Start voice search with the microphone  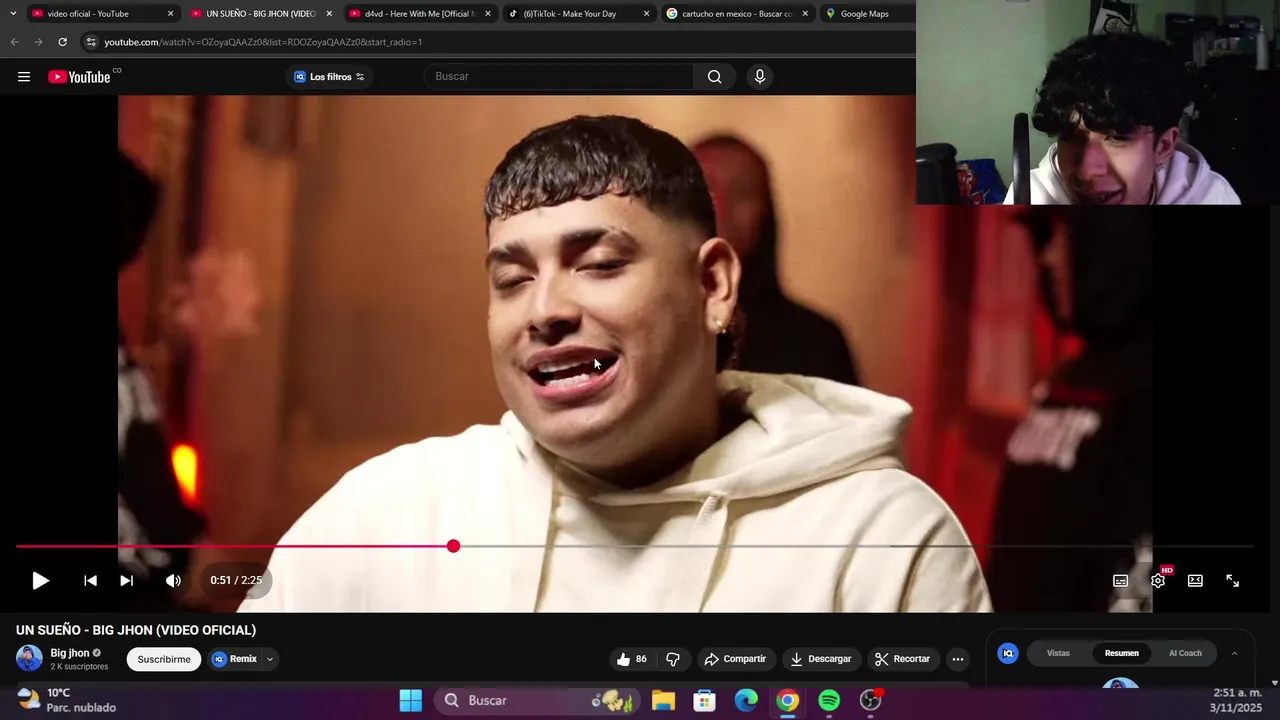click(760, 77)
